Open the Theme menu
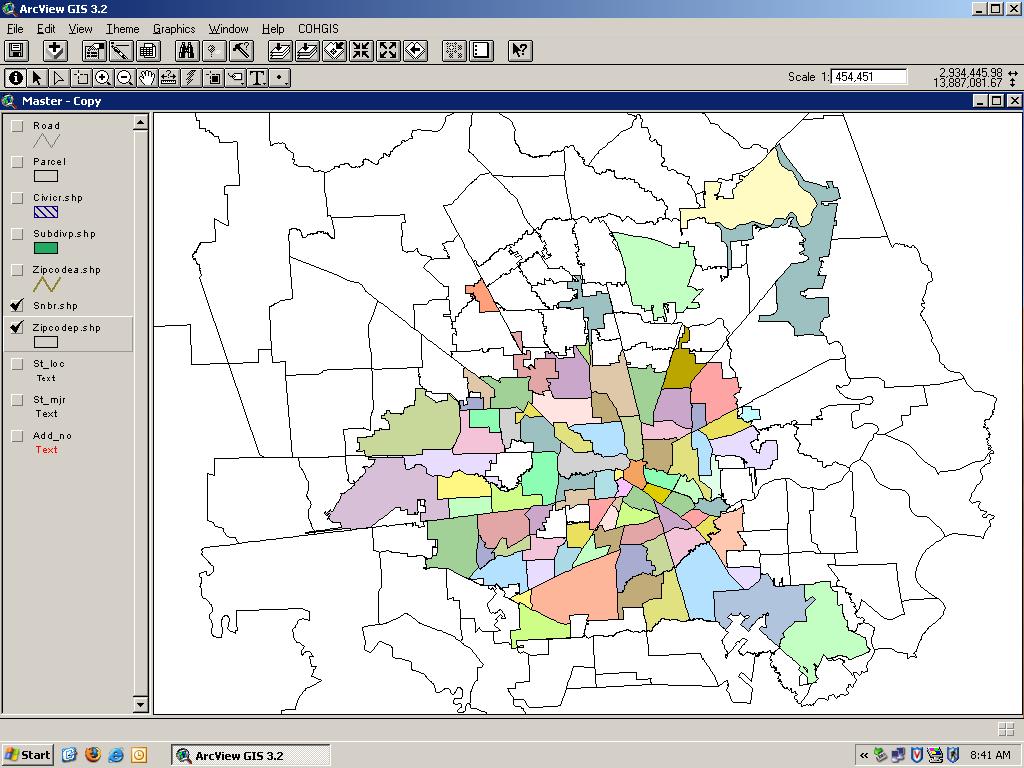 coord(123,29)
